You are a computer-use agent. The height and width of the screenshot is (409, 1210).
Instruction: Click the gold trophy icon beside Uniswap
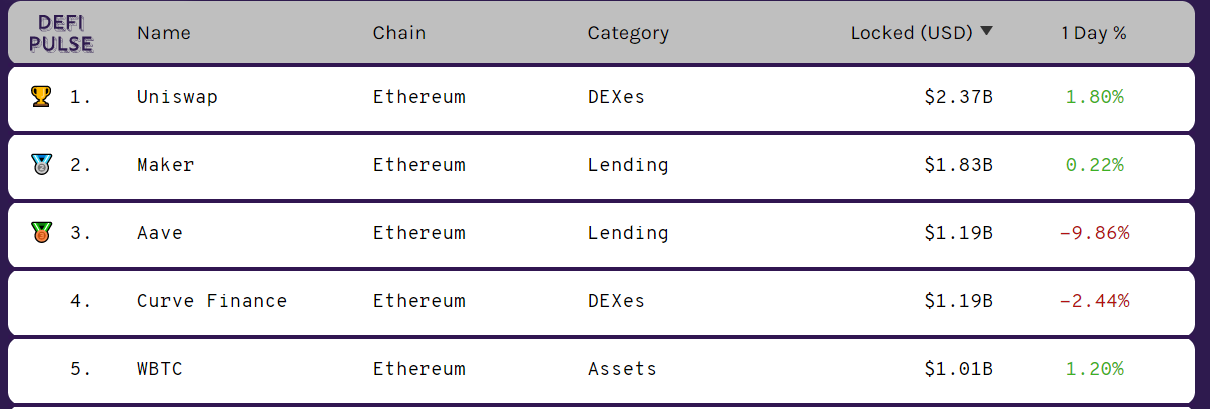click(x=41, y=96)
